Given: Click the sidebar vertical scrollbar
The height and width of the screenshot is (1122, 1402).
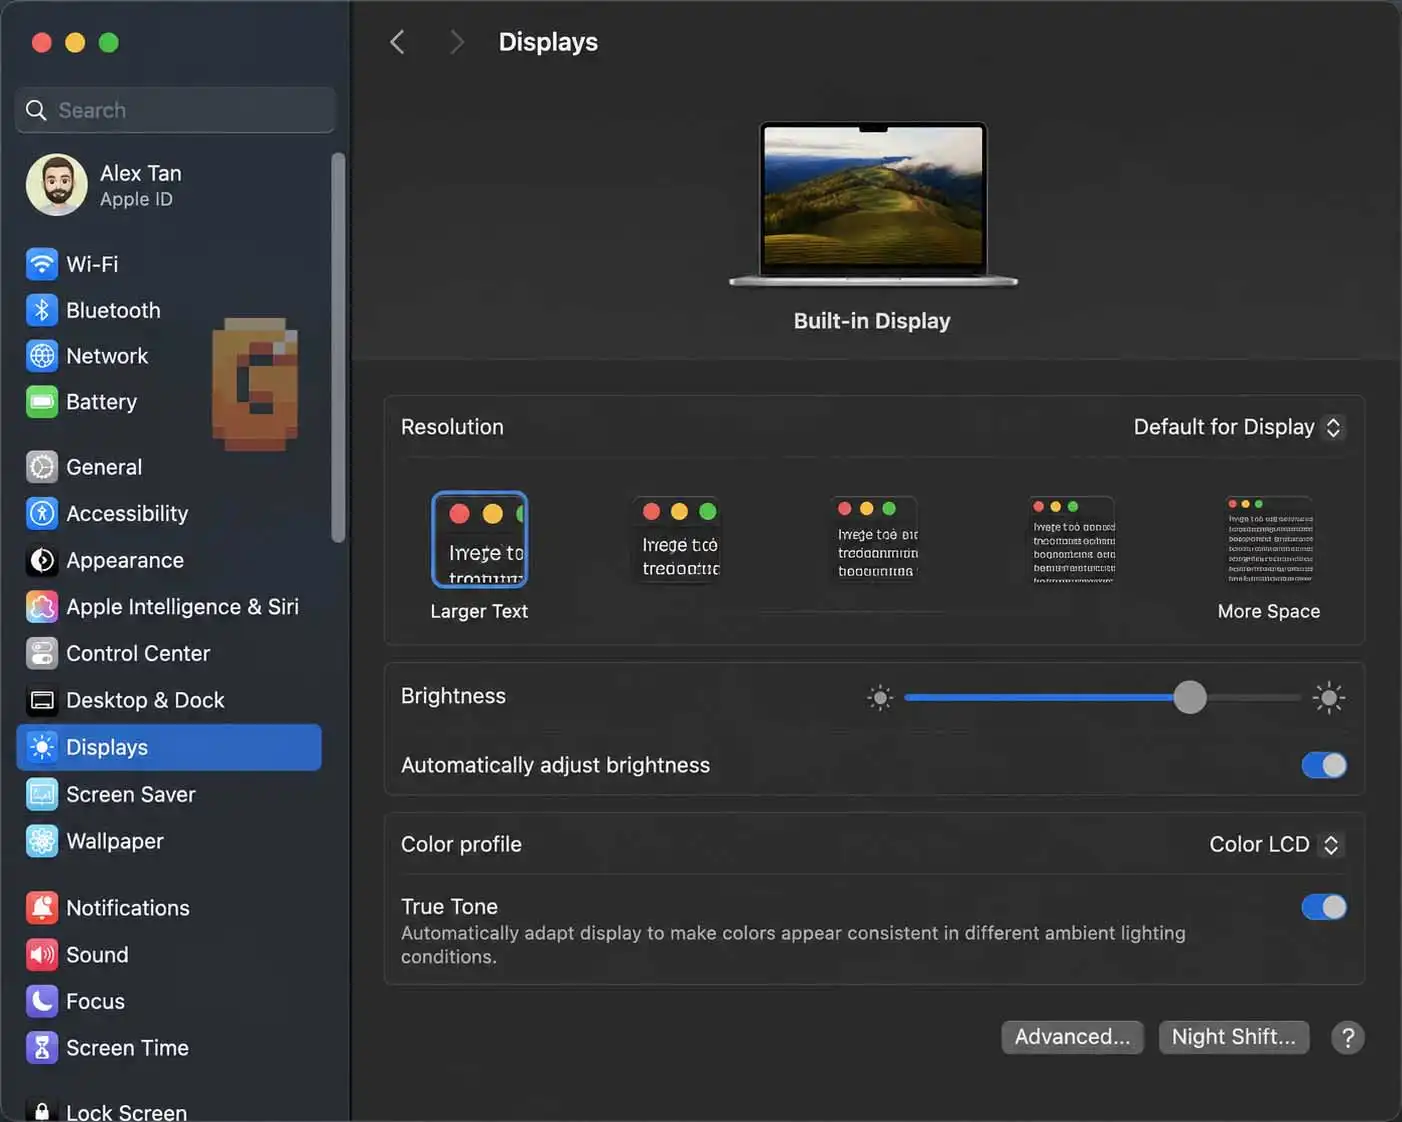Looking at the screenshot, I should (x=338, y=348).
